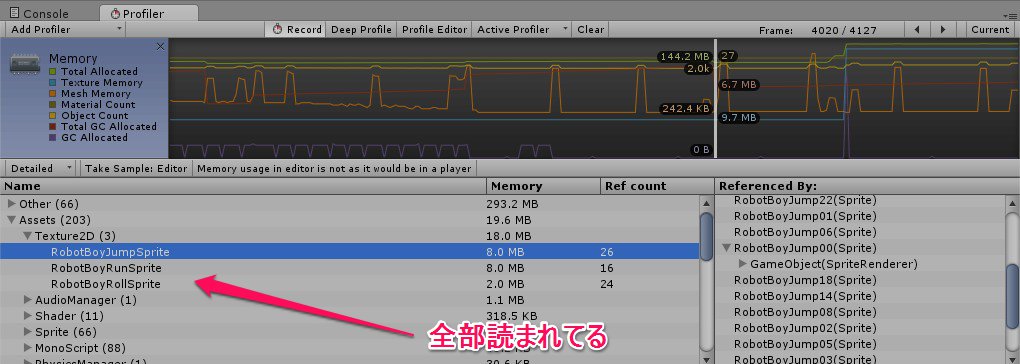Toggle Profile Editor
Image resolution: width=1020 pixels, height=364 pixels.
point(435,29)
